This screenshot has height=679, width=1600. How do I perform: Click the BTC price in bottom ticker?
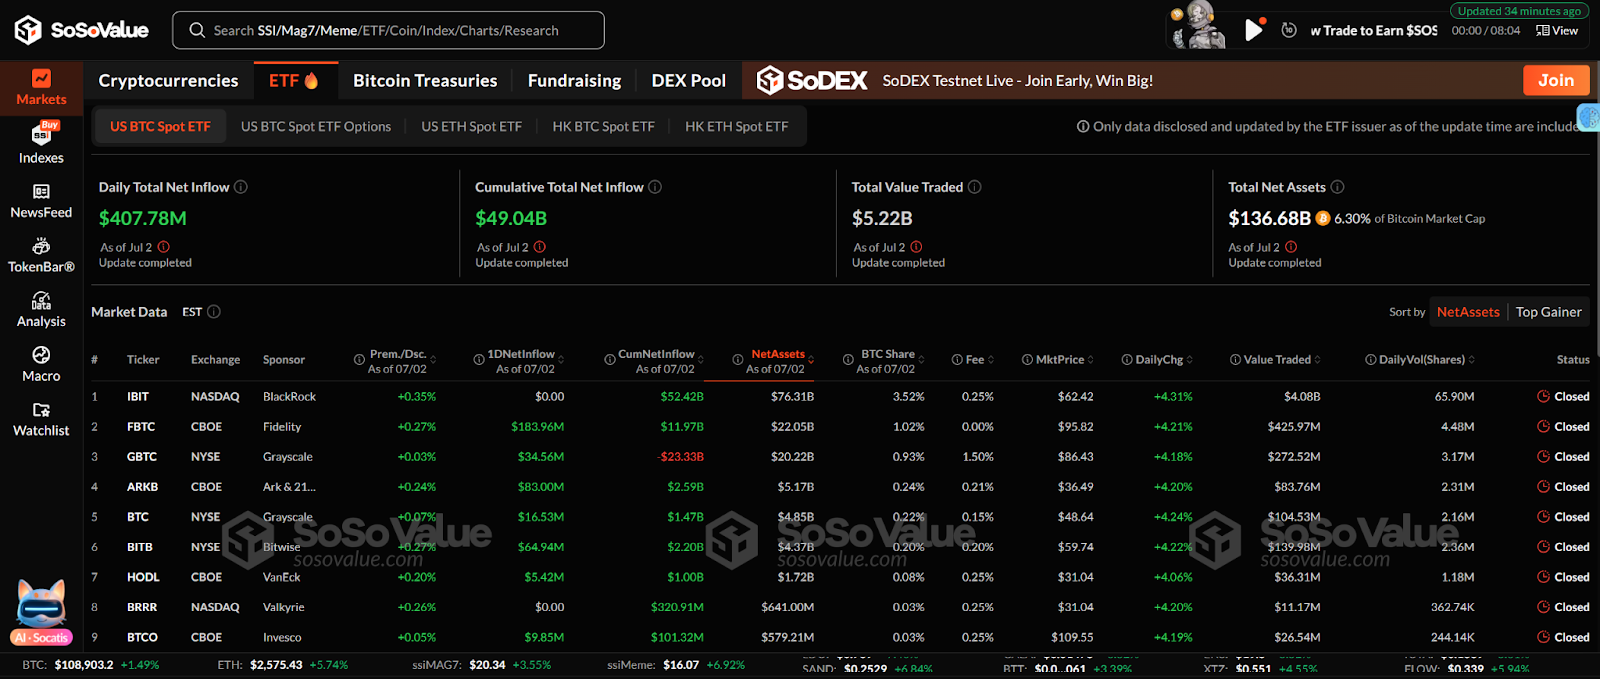point(84,665)
